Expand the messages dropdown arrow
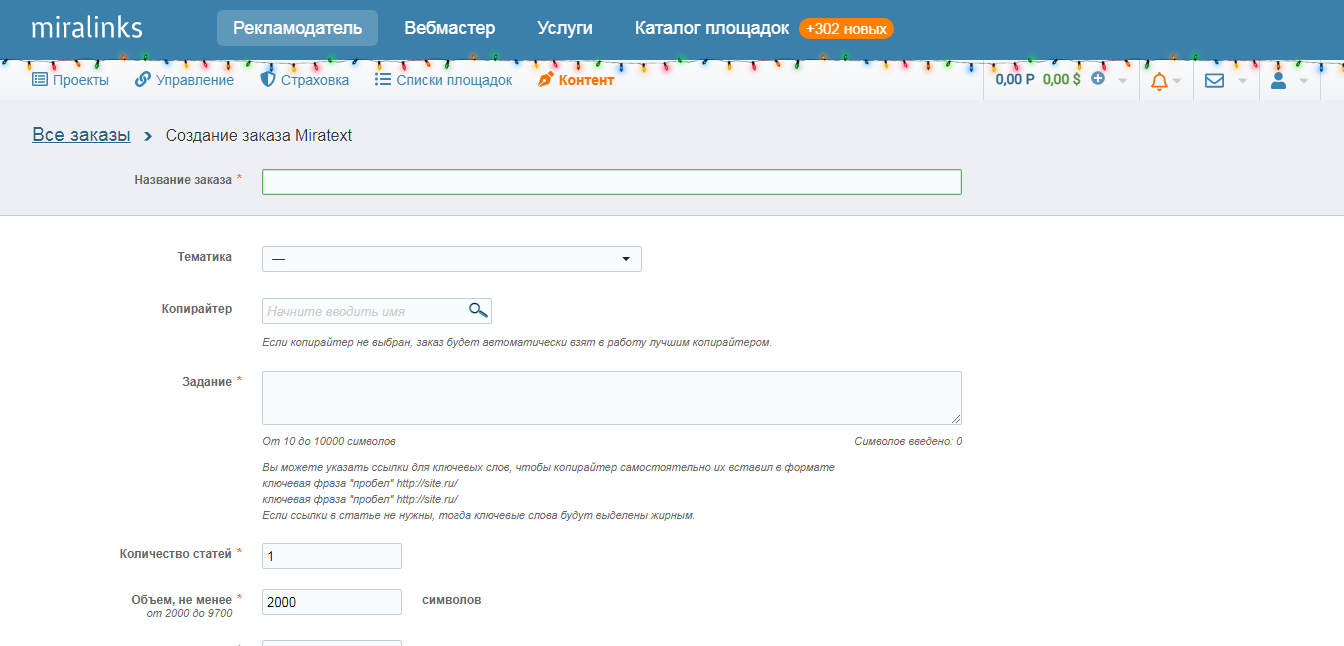 pyautogui.click(x=1243, y=81)
